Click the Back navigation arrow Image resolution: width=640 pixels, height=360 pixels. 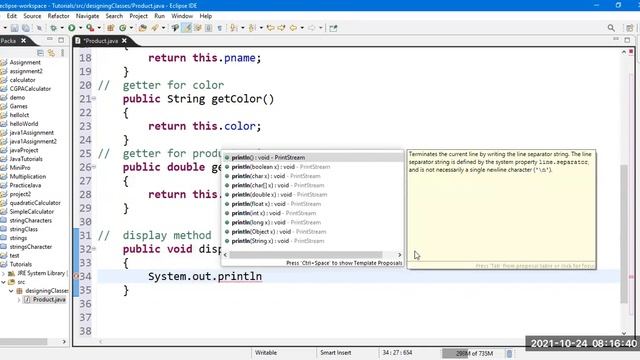click(293, 28)
